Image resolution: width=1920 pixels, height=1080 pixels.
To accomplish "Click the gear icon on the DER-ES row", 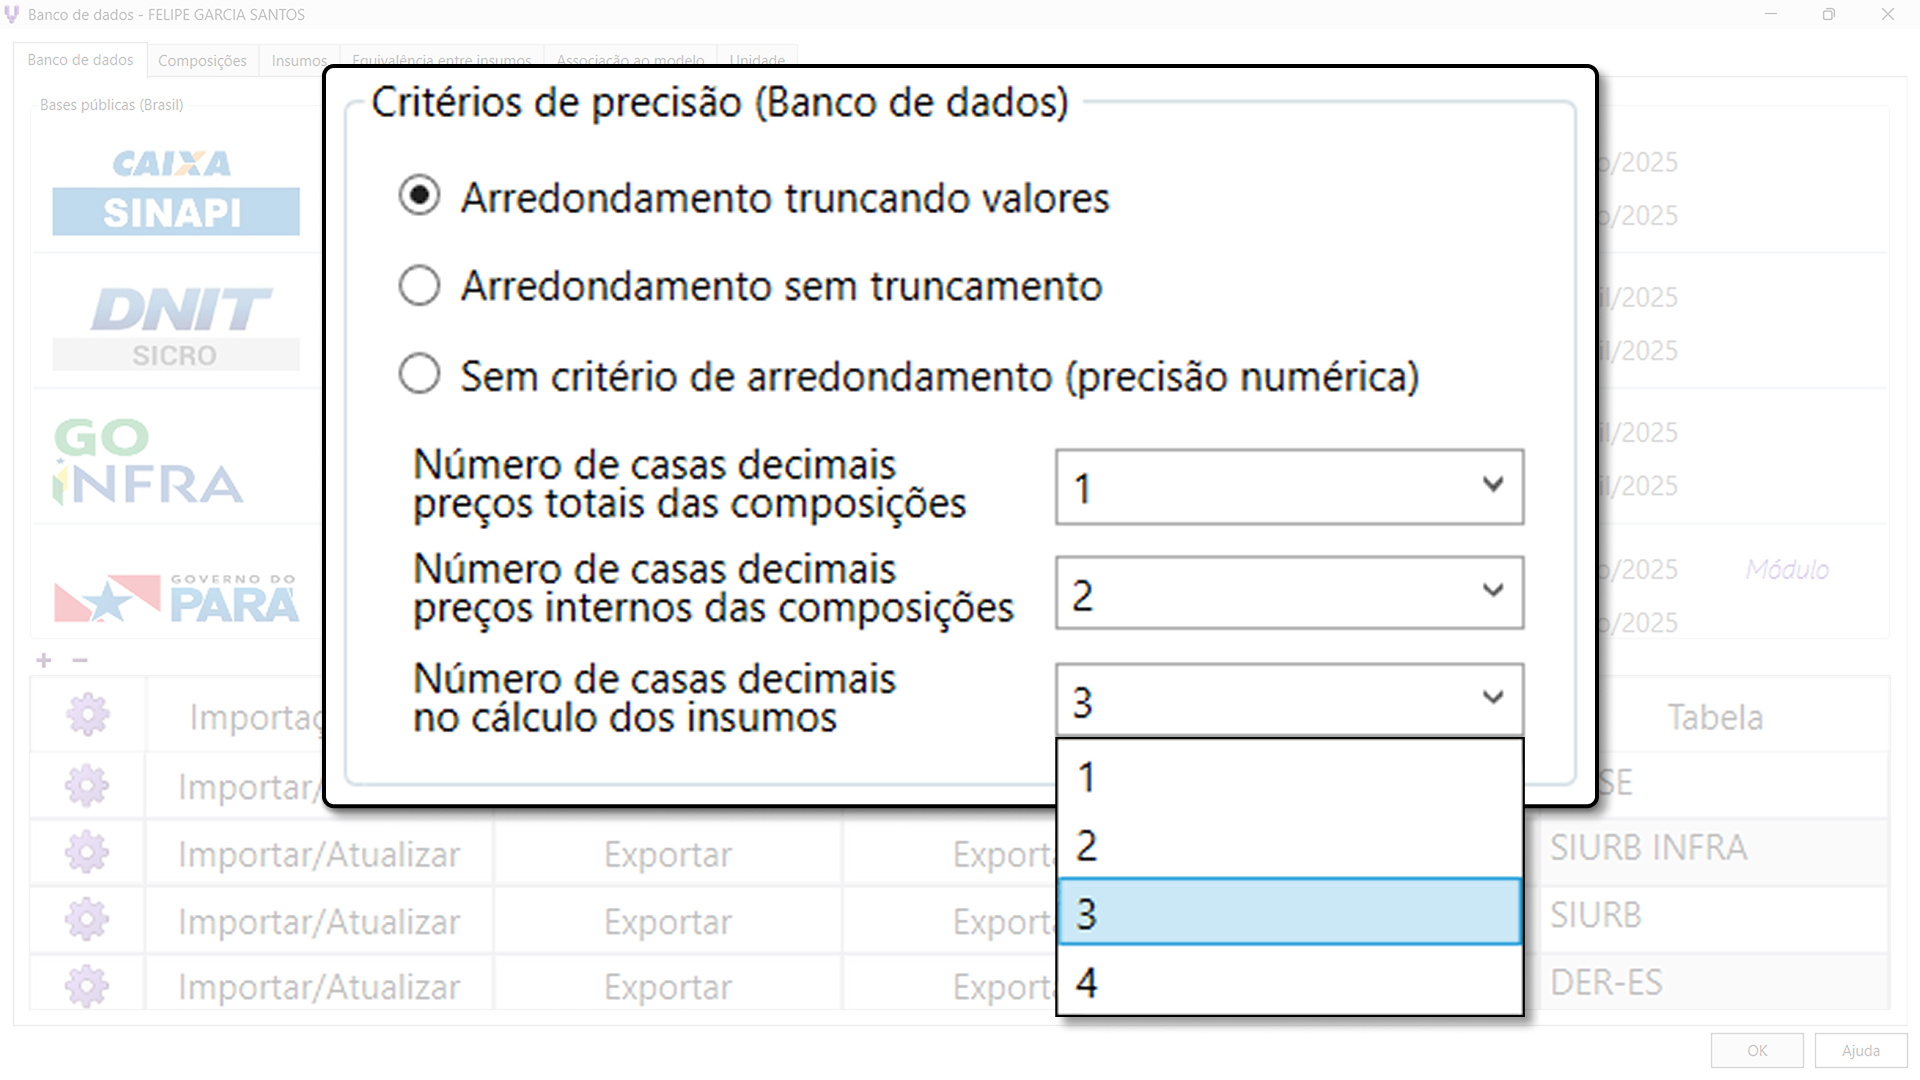I will click(87, 984).
